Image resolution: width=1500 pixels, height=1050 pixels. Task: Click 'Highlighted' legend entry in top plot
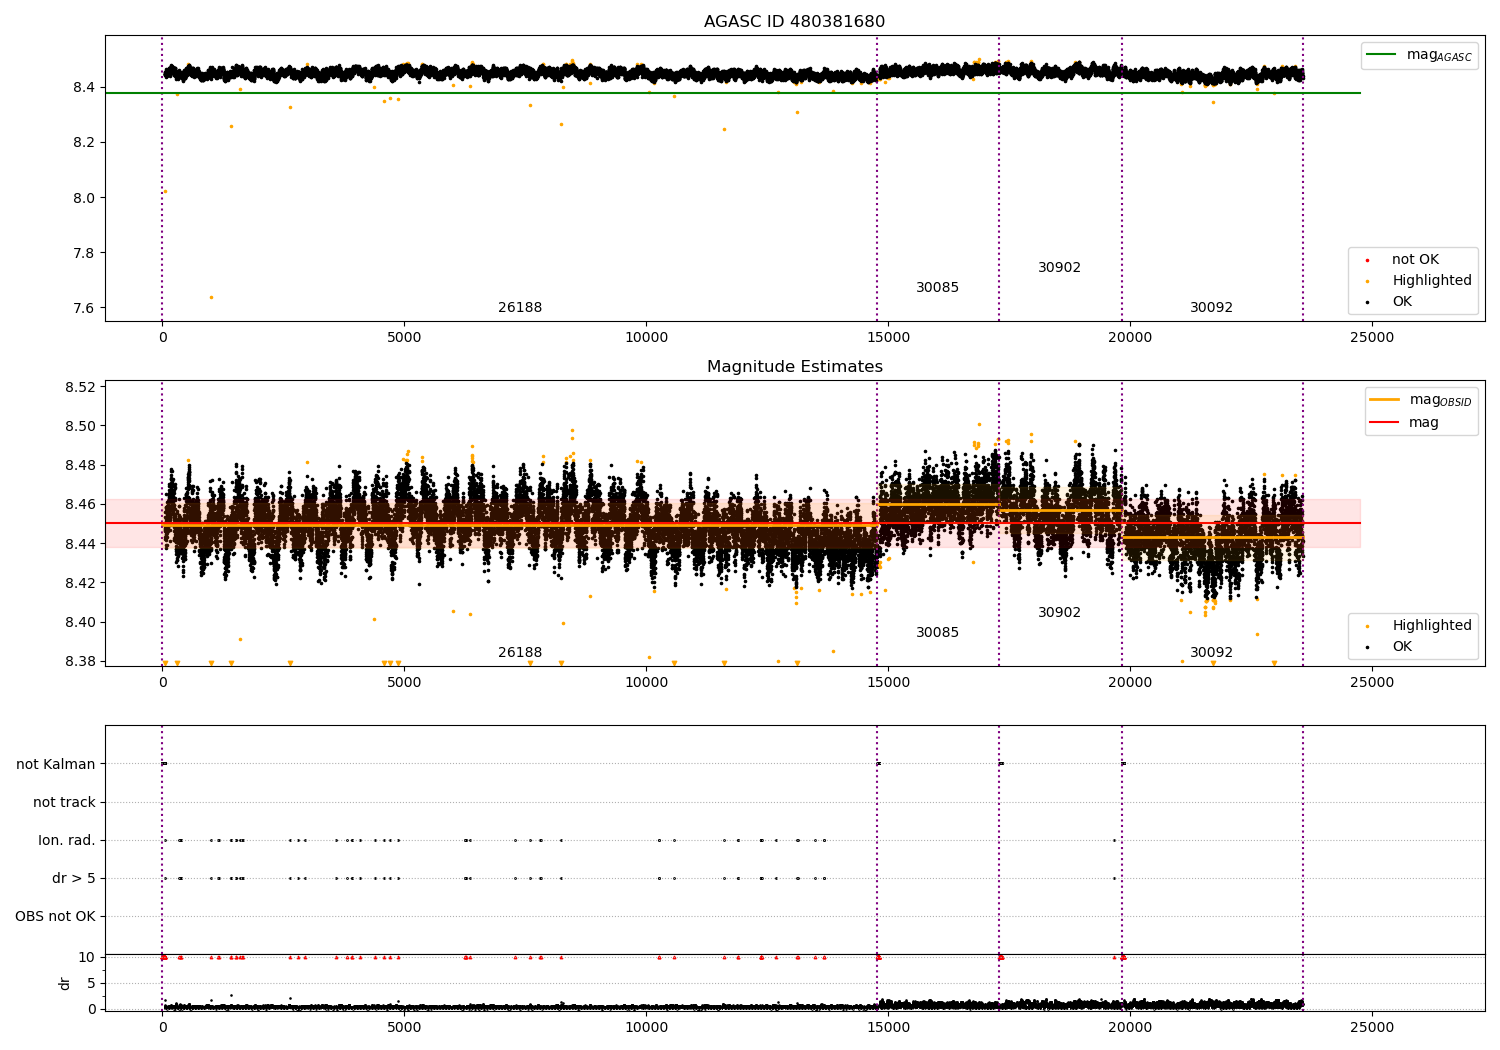pos(1419,281)
